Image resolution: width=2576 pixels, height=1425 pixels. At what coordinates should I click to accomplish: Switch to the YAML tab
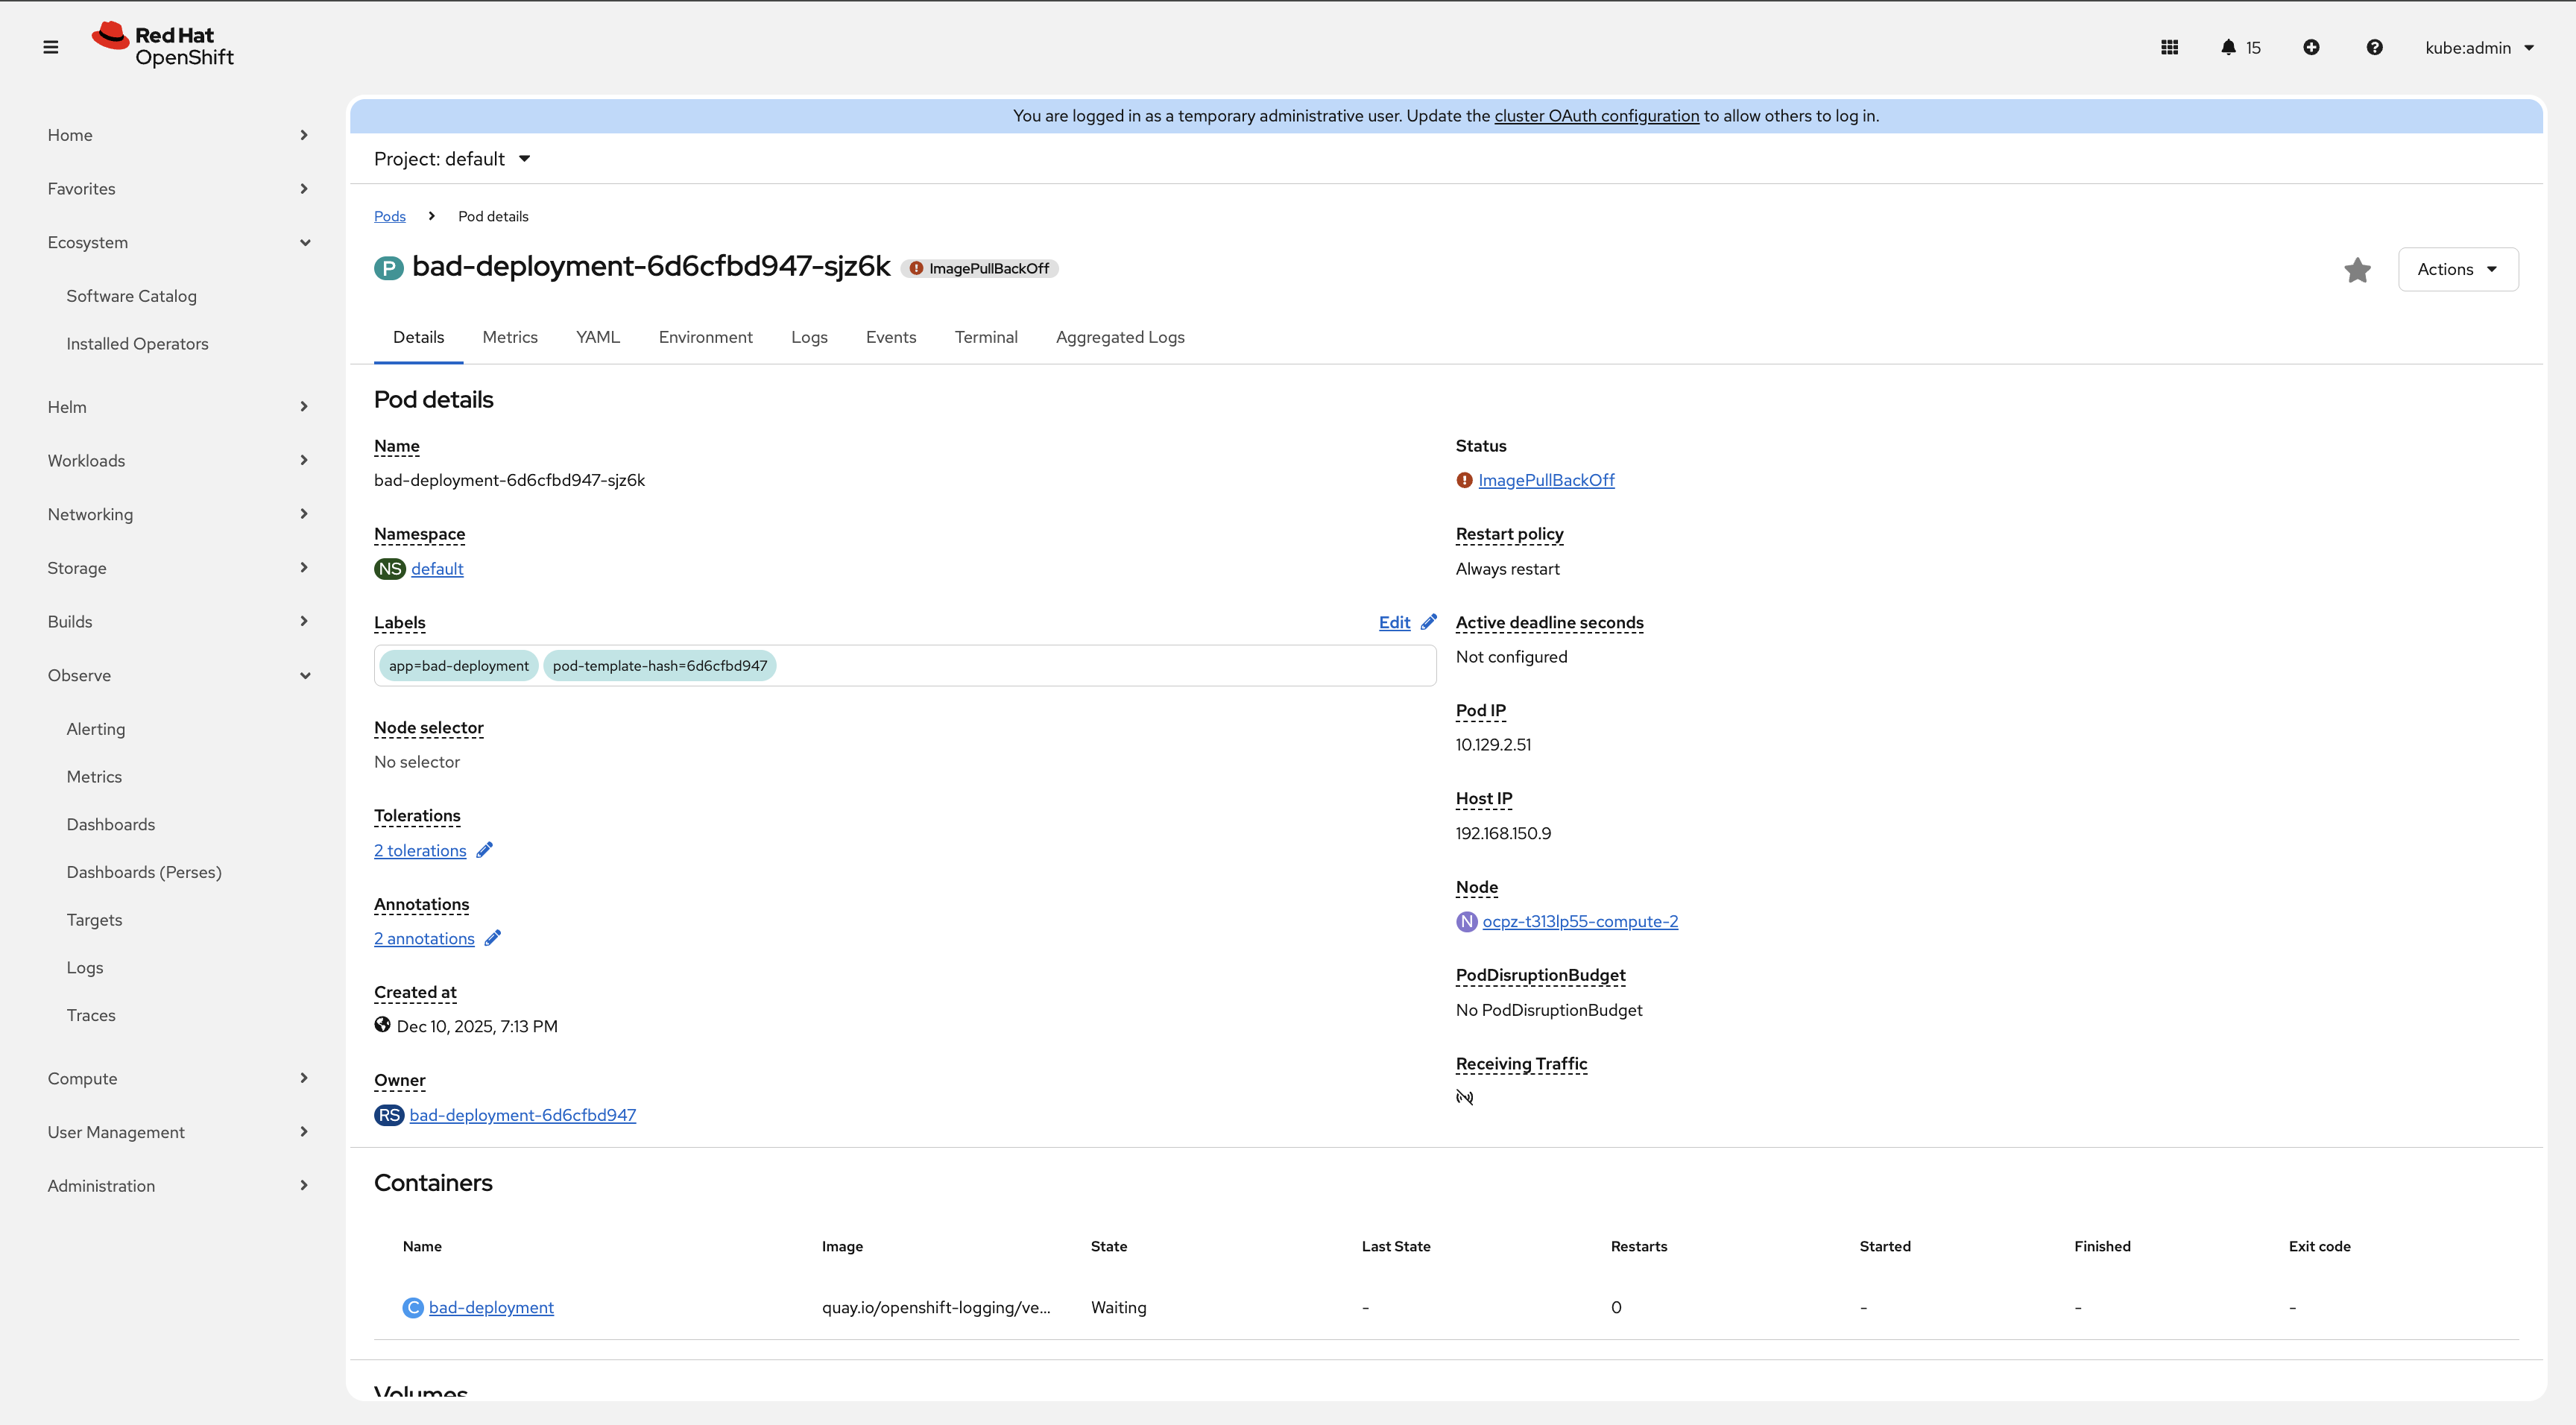click(x=598, y=337)
